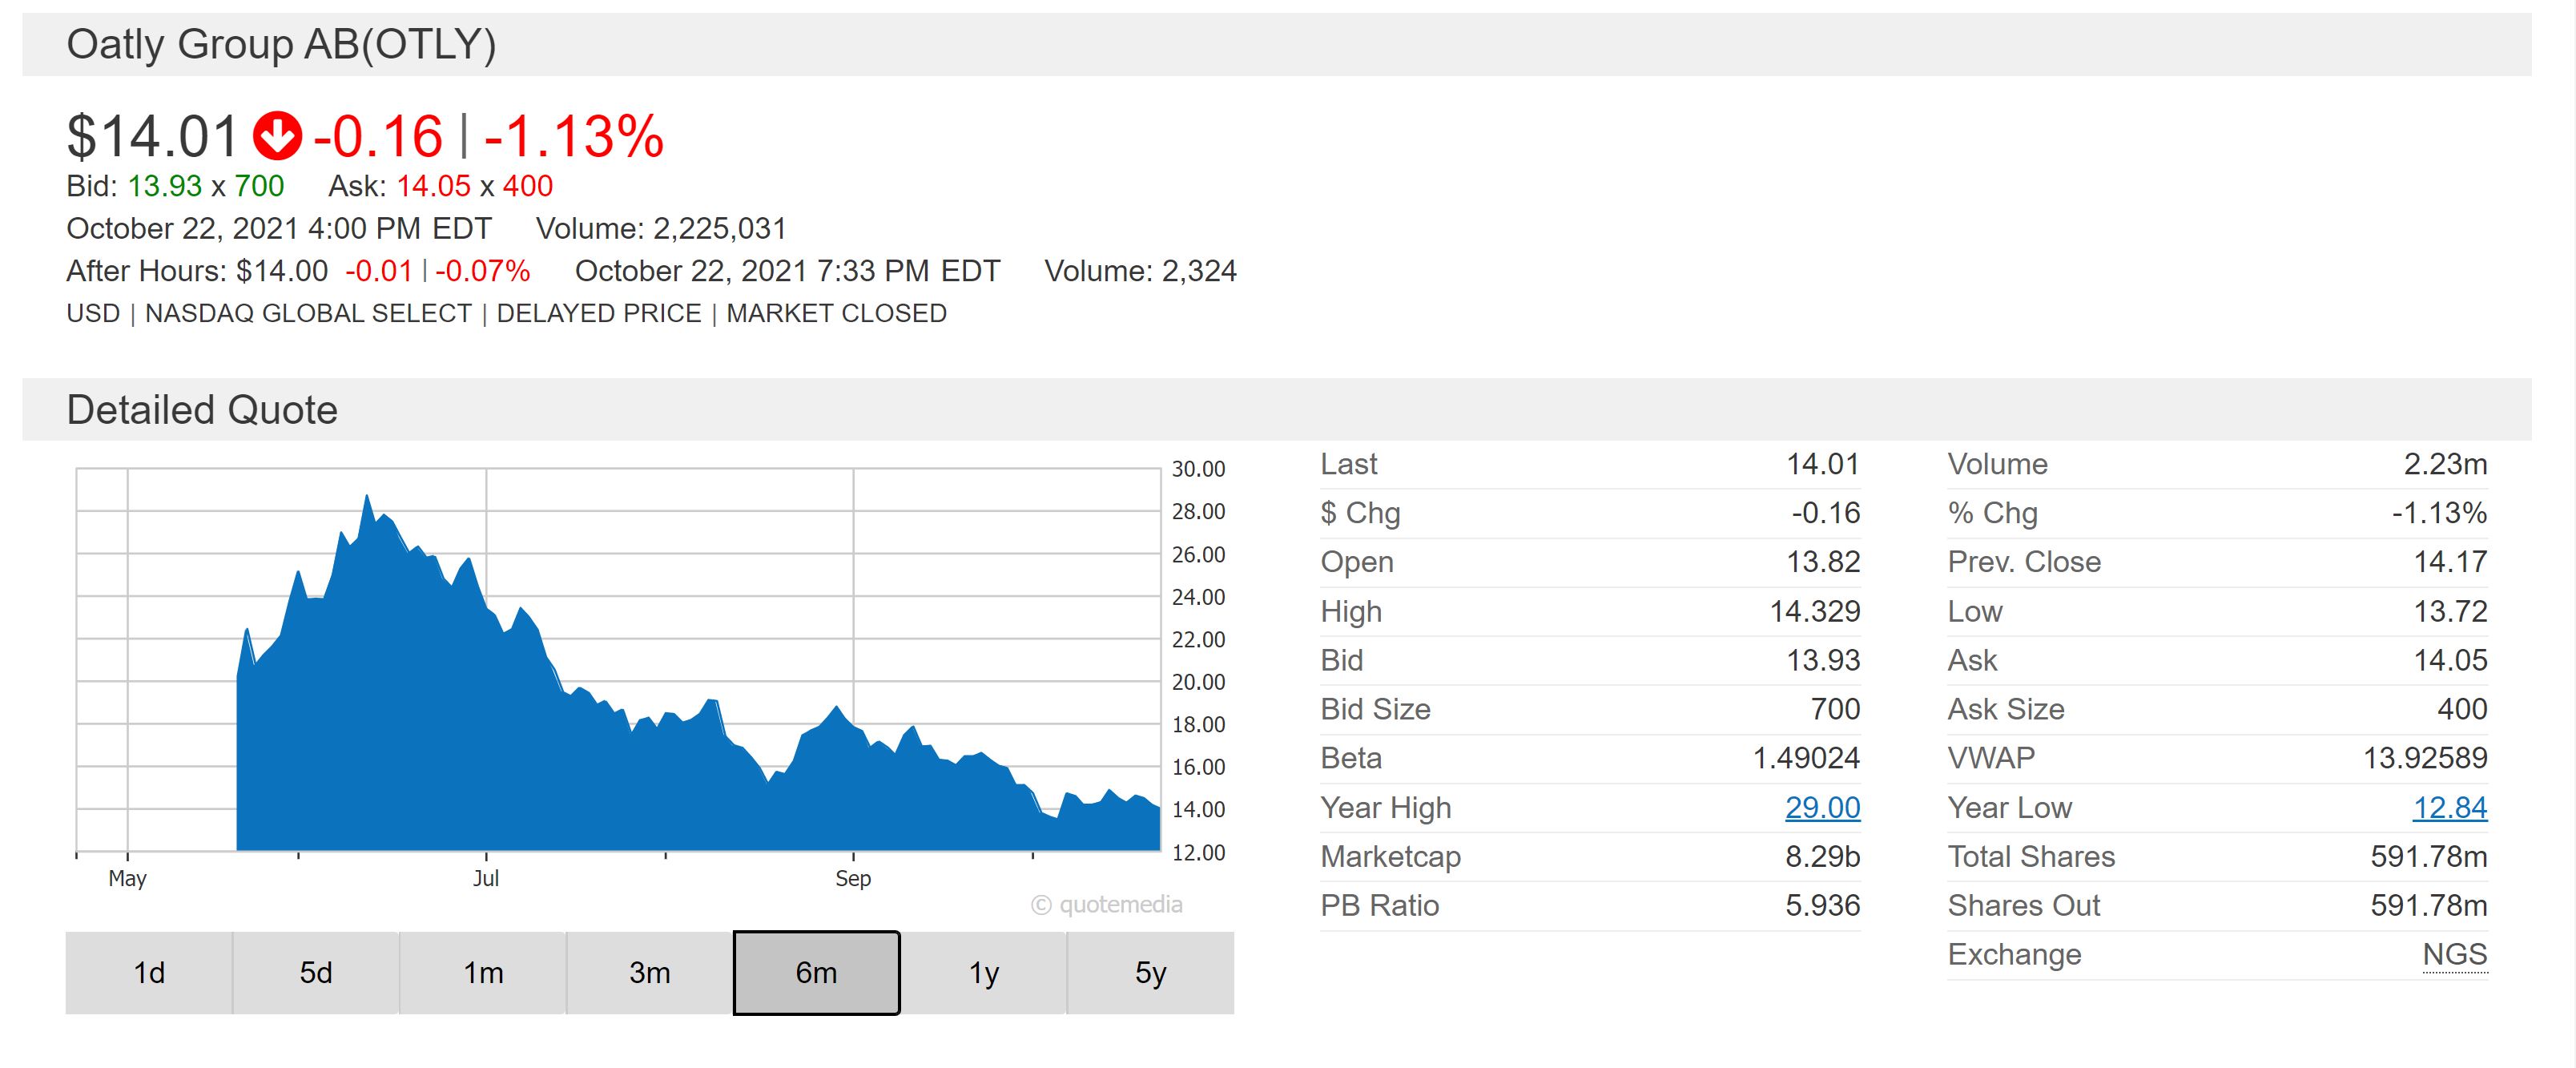Select the 1m chart range

483,973
